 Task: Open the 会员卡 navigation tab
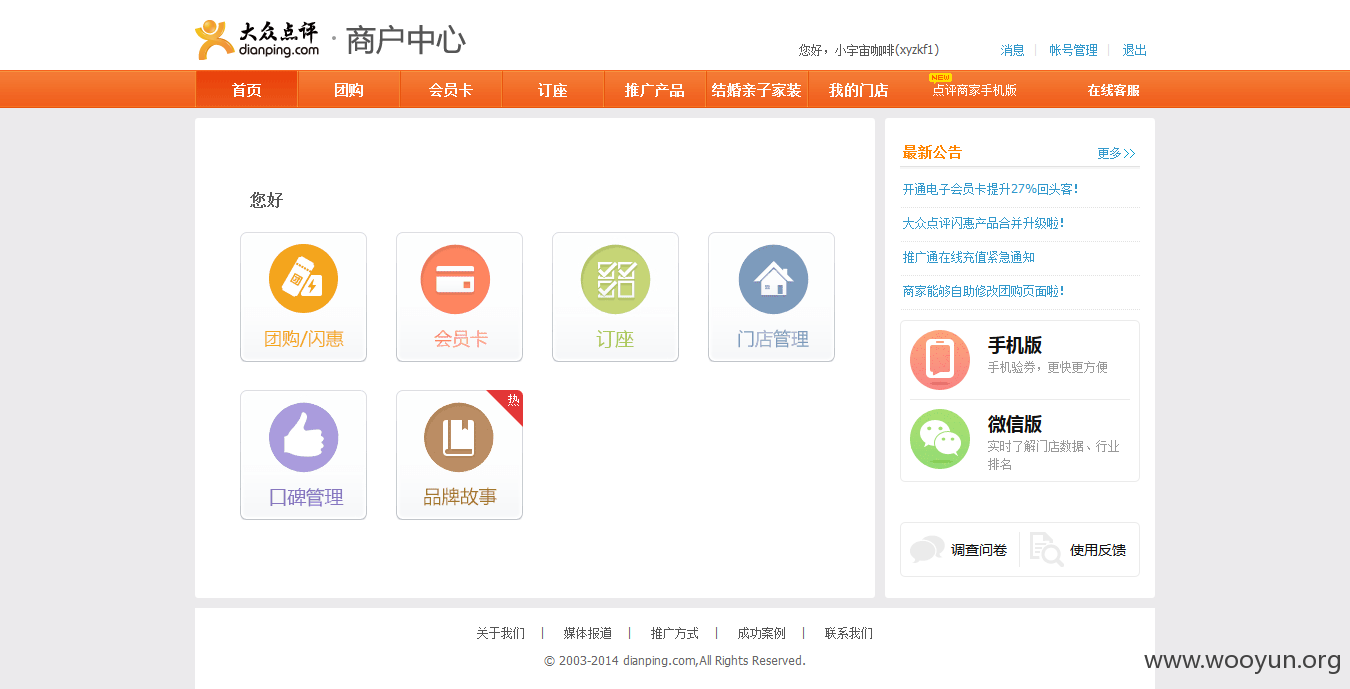(x=451, y=90)
